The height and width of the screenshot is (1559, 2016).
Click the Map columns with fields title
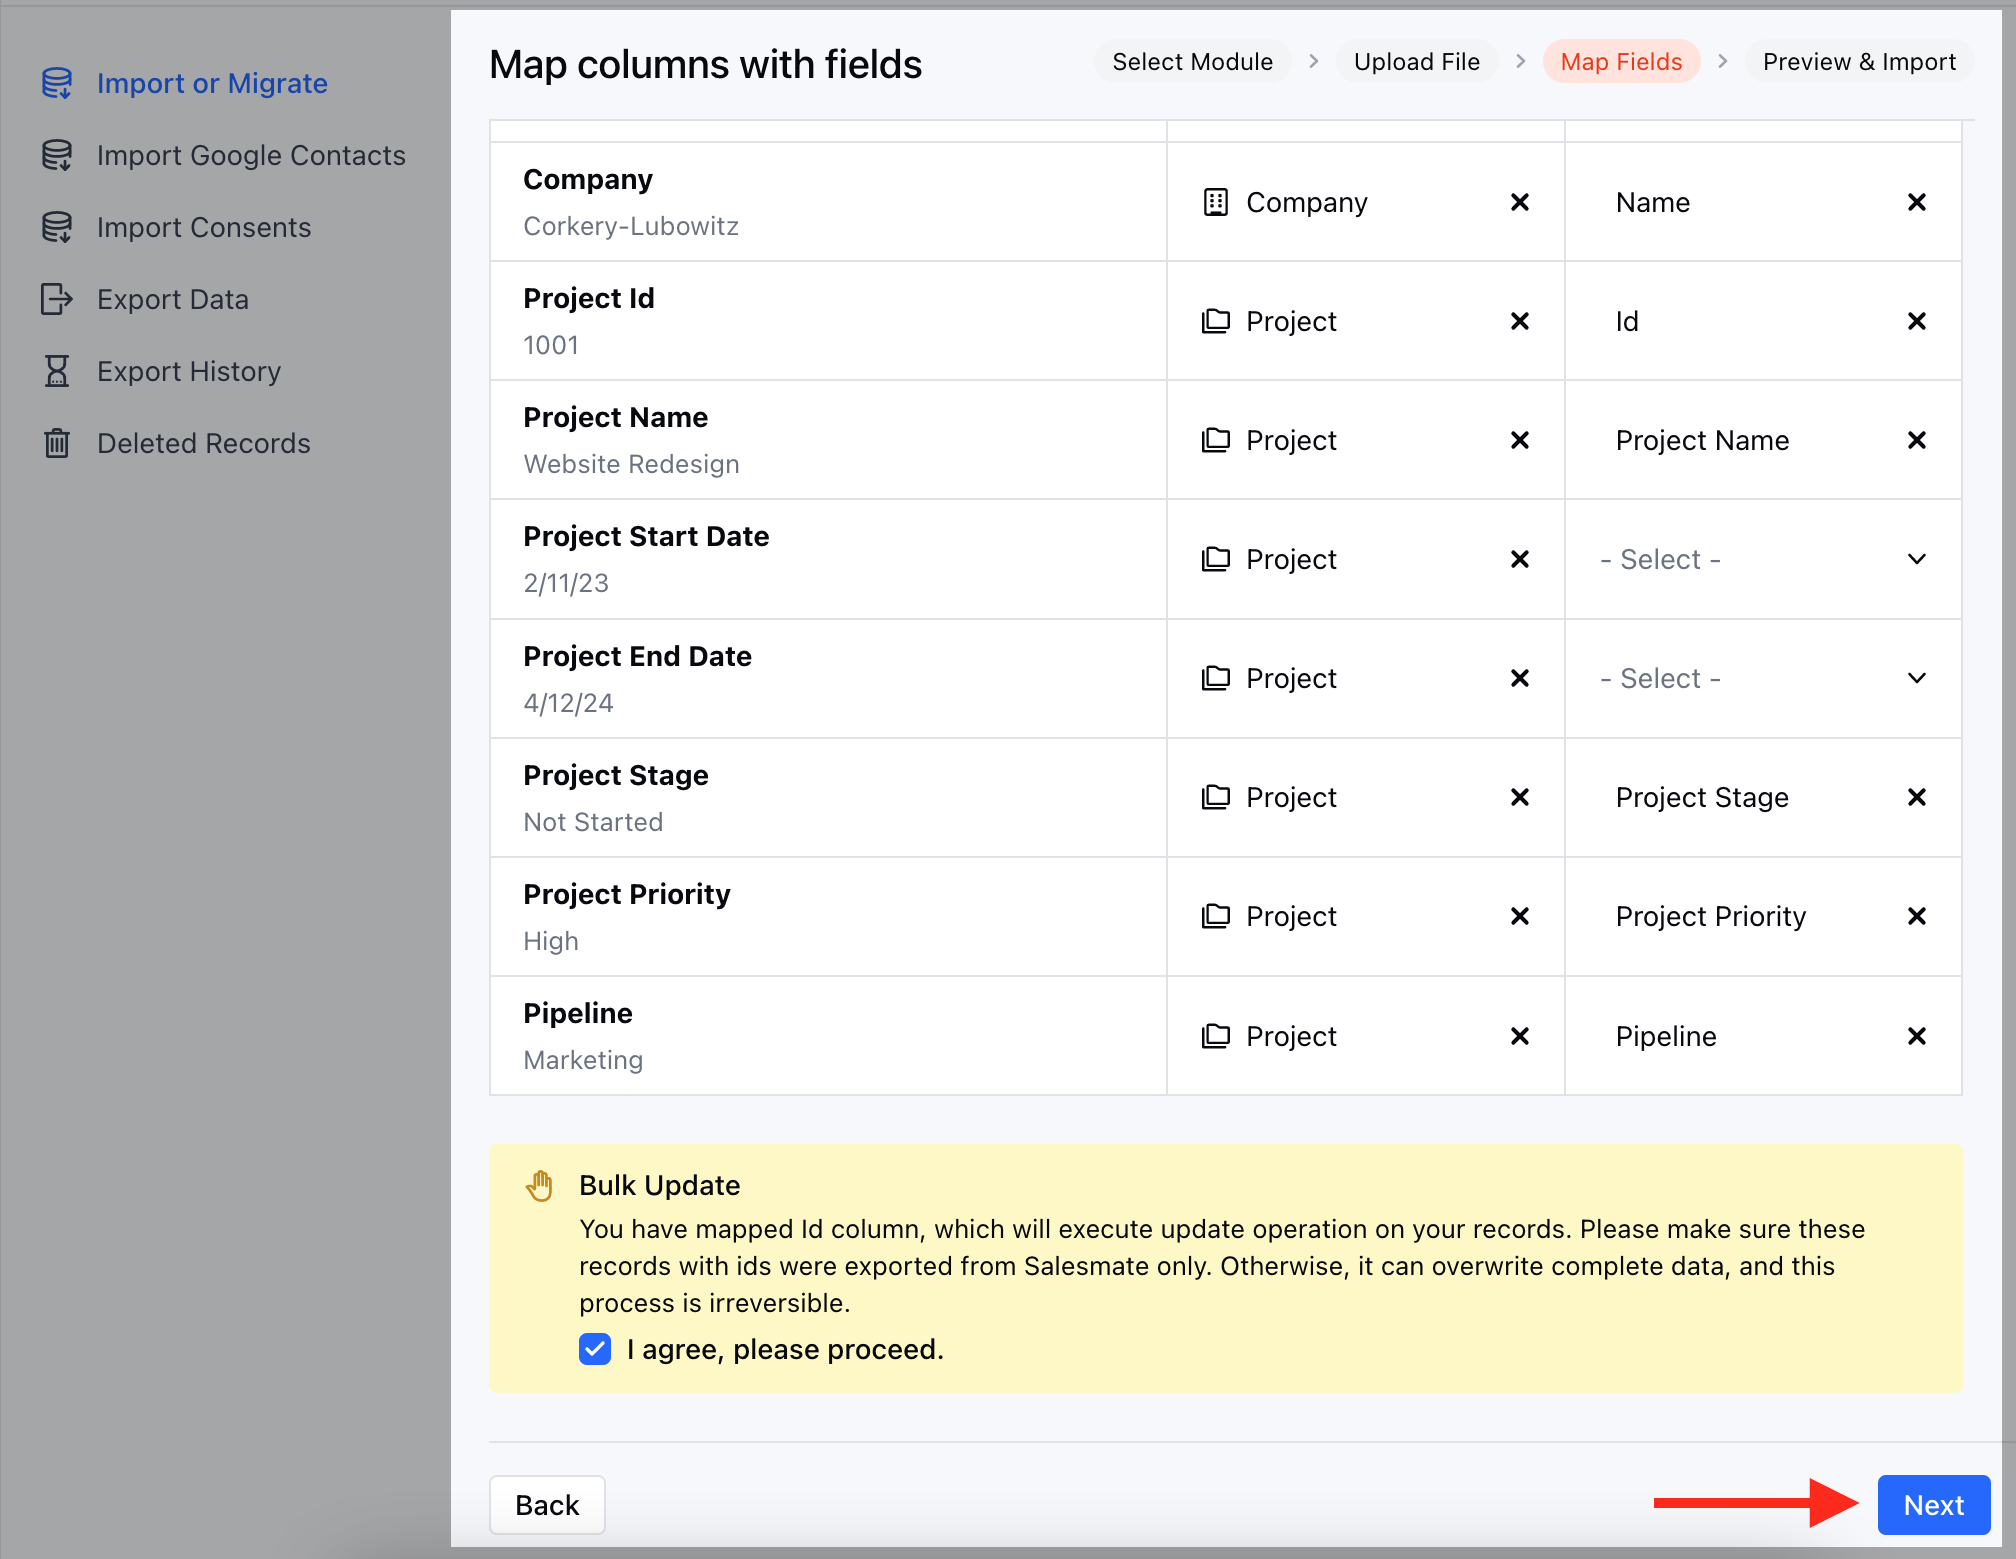point(706,65)
